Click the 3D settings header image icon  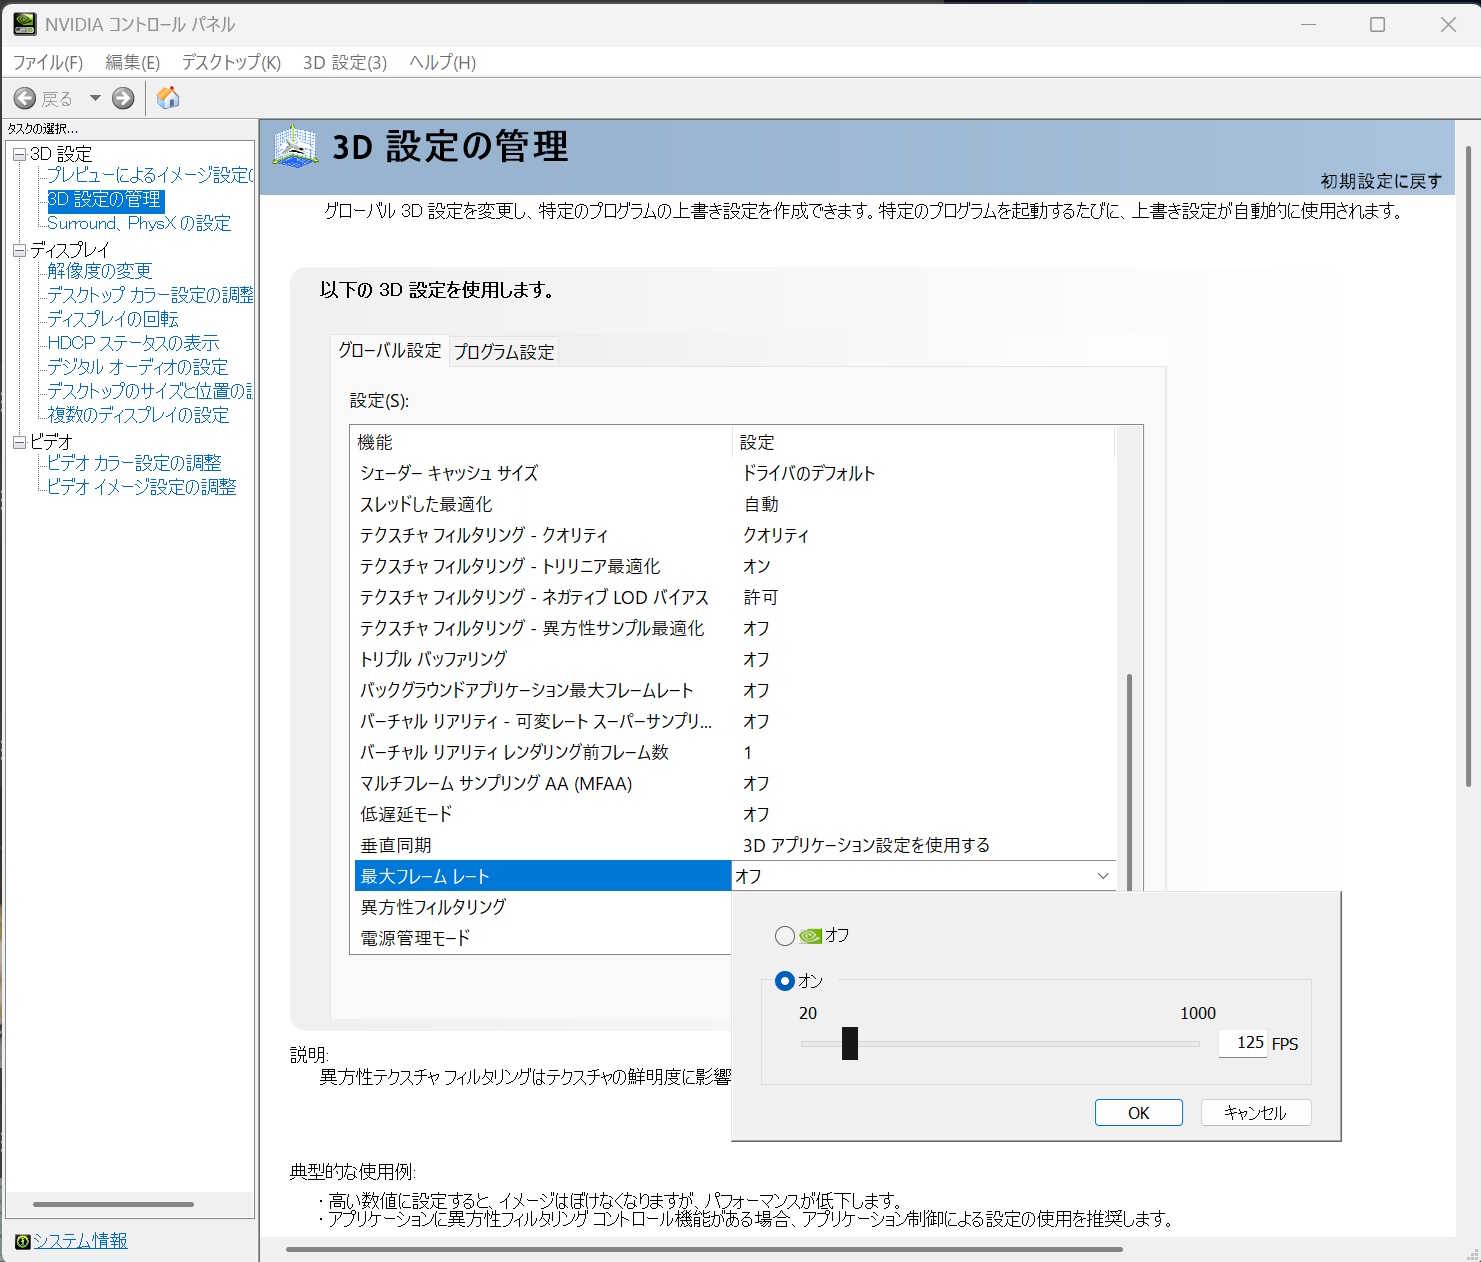(295, 147)
